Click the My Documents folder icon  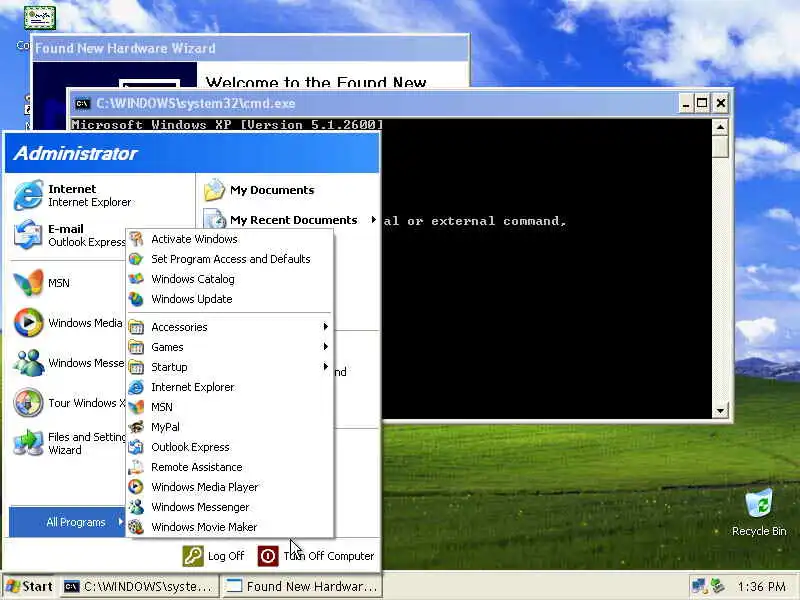[214, 190]
